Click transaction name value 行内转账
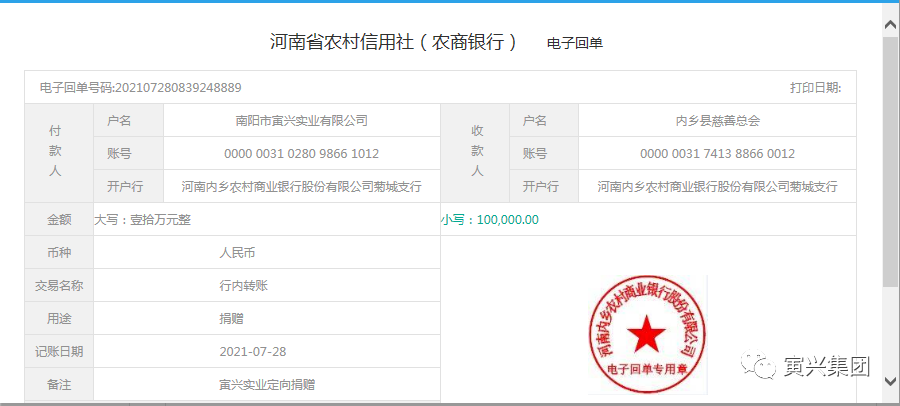The image size is (900, 406). pyautogui.click(x=243, y=285)
